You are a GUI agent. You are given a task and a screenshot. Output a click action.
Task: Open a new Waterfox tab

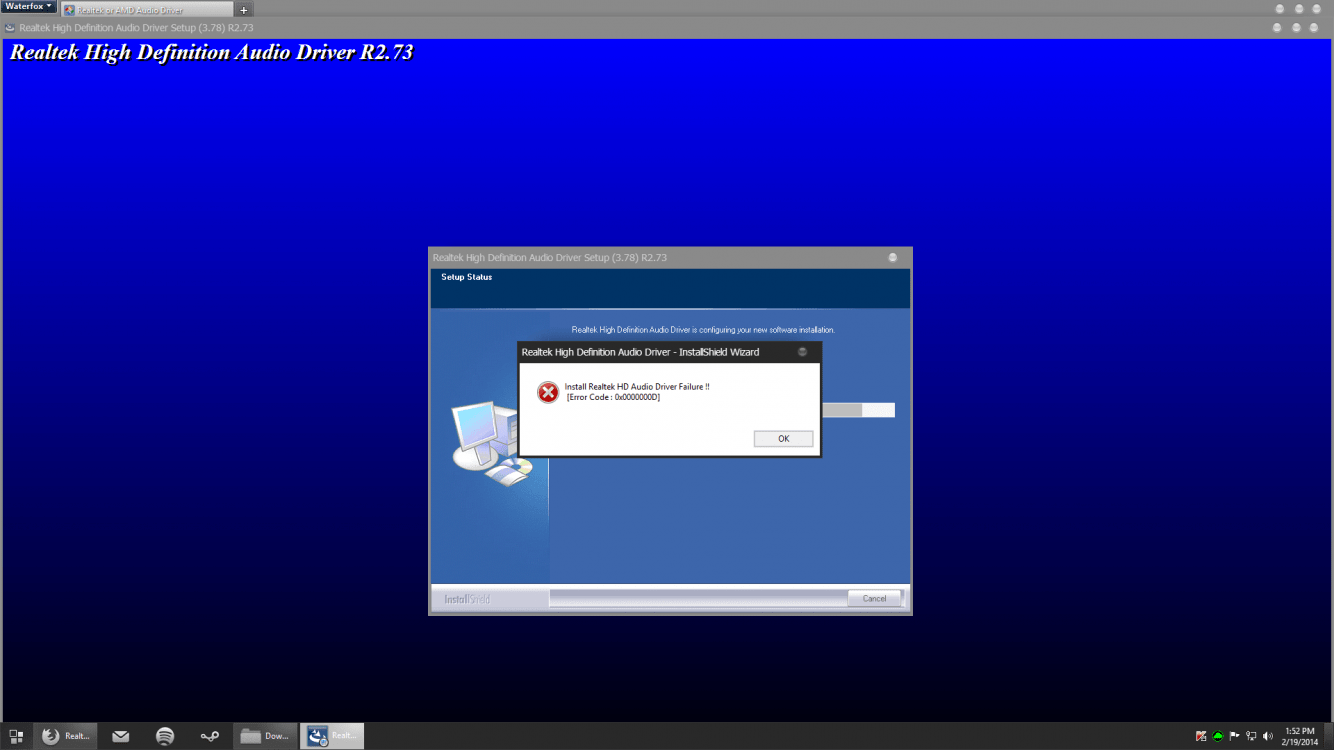pyautogui.click(x=244, y=10)
